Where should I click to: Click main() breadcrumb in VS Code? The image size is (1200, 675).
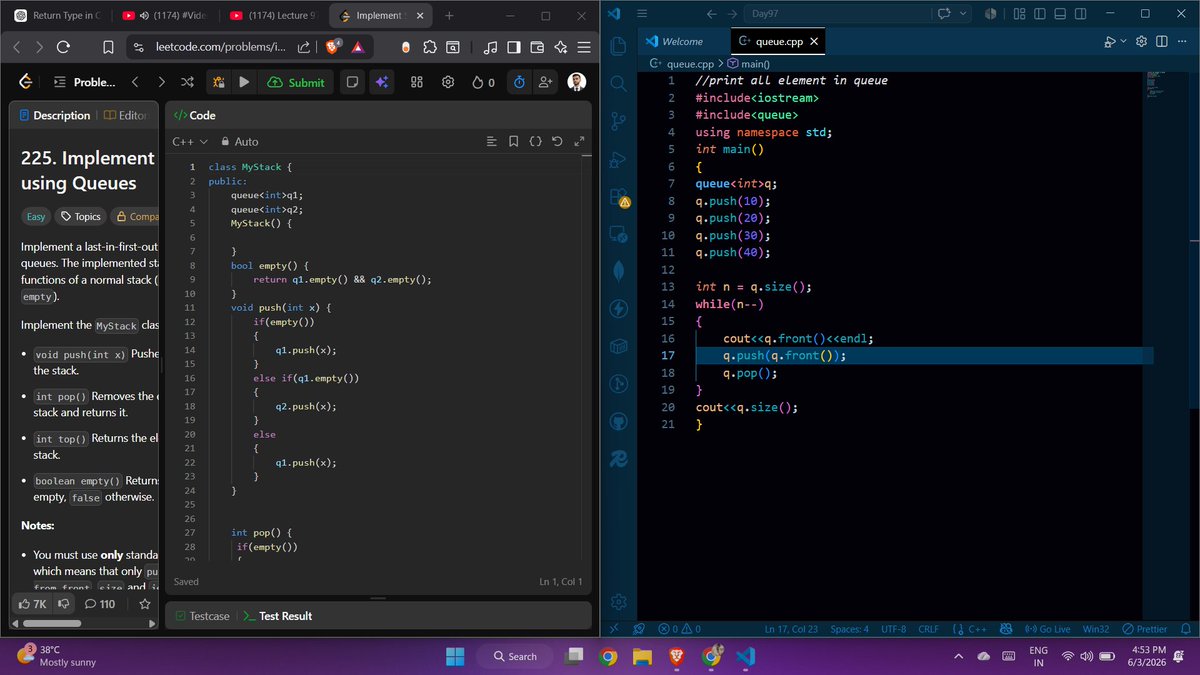tap(748, 63)
